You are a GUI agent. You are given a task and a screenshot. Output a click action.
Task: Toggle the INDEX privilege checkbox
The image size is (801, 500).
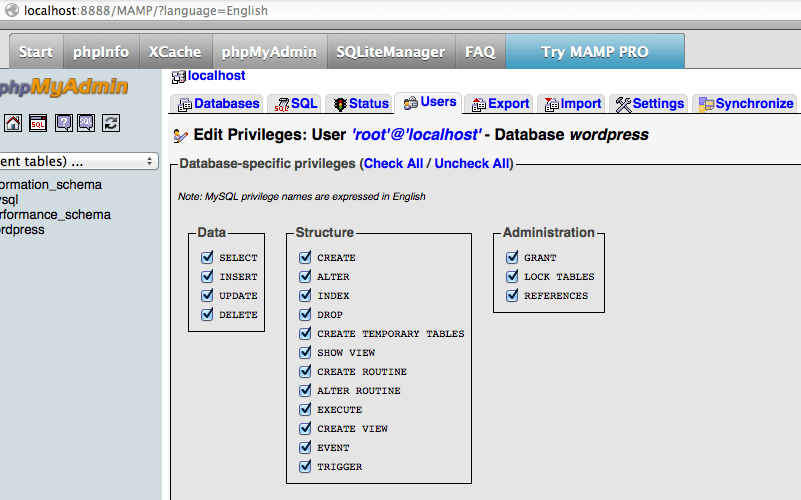tap(305, 295)
